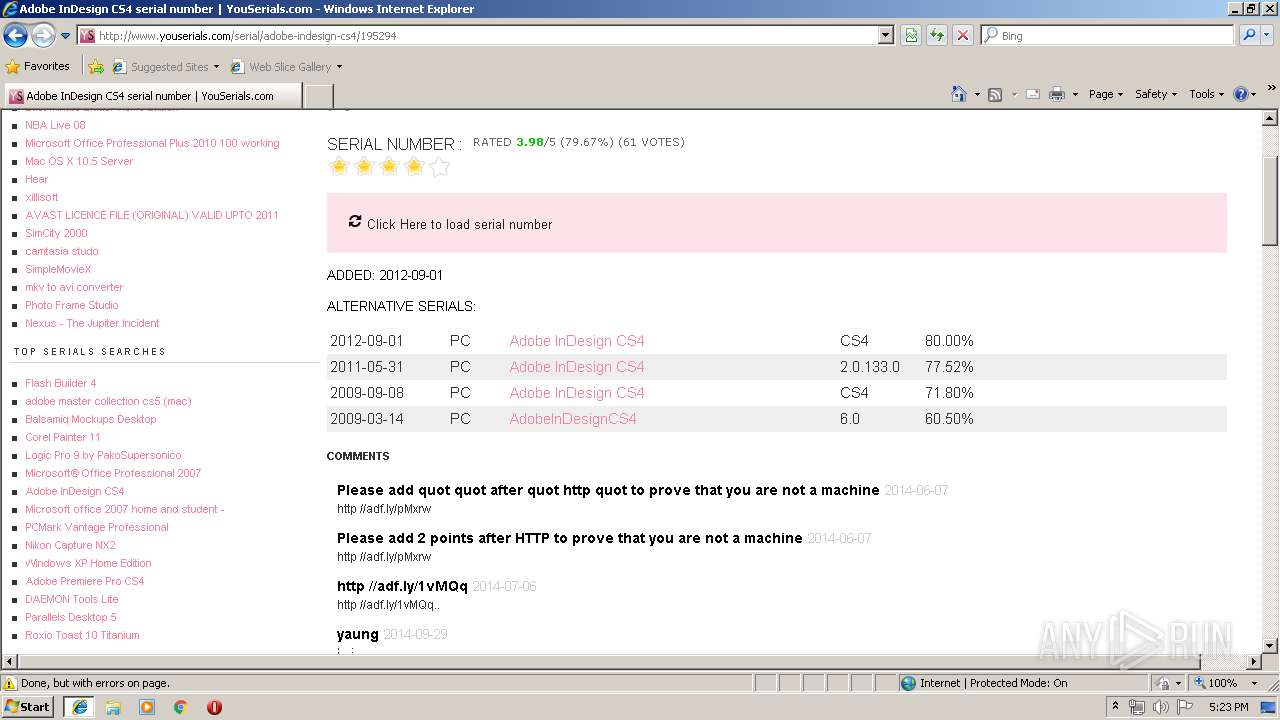Open 2012-09-01 Adobe InDesign CS4 link
The image size is (1280, 720).
(x=577, y=341)
